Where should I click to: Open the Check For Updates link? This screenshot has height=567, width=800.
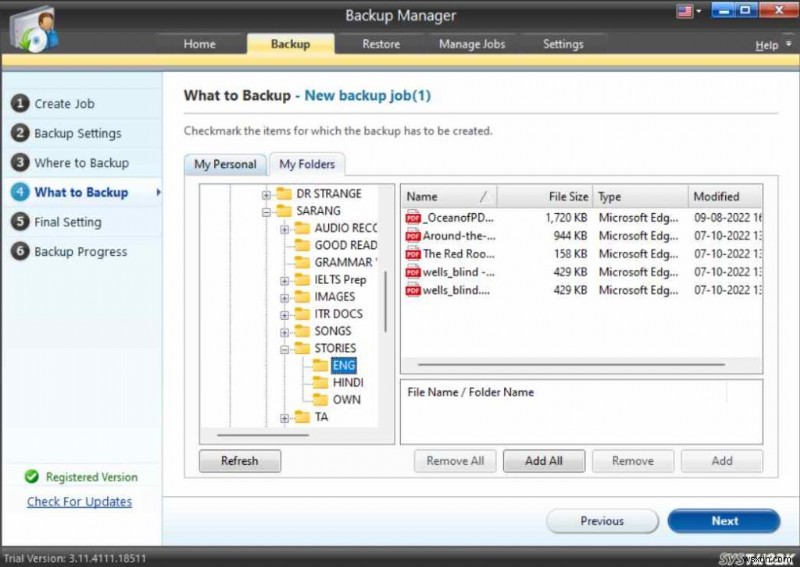click(79, 502)
